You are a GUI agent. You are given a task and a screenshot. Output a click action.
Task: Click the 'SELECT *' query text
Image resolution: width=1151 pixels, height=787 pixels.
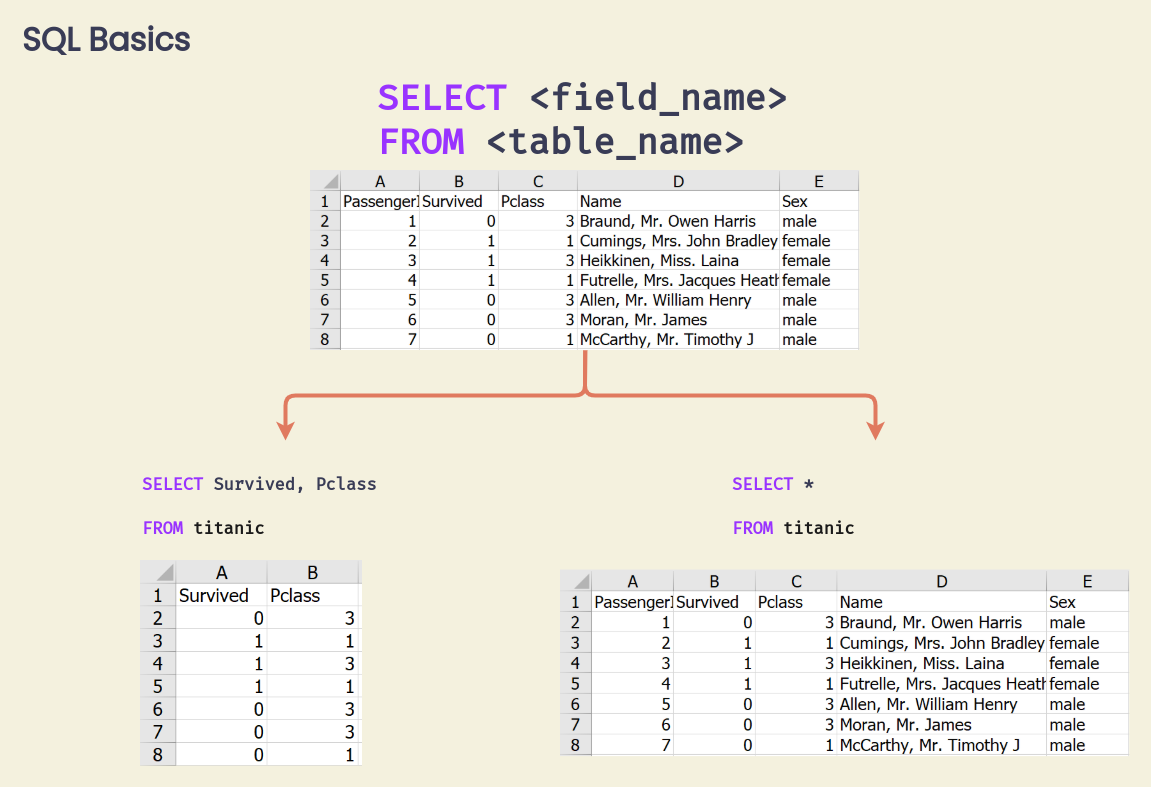[x=773, y=484]
